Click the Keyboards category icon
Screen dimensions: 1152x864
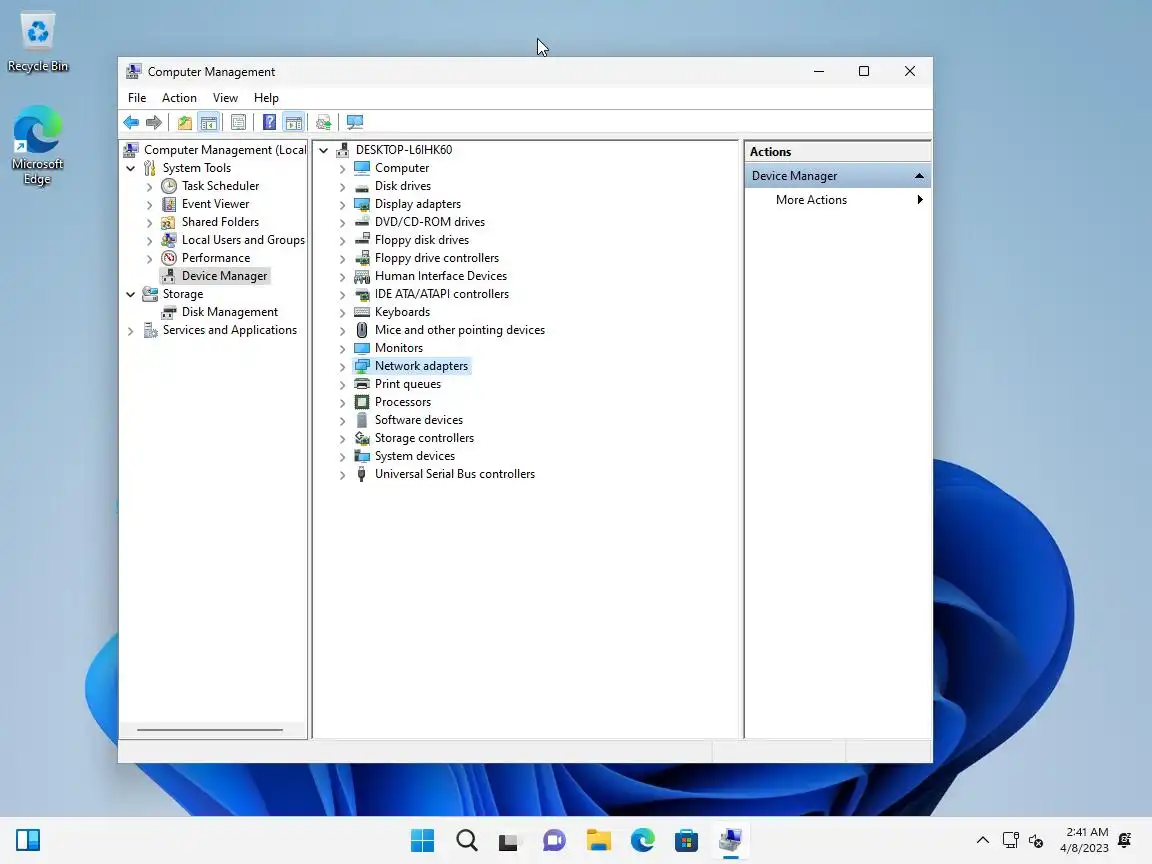click(361, 312)
